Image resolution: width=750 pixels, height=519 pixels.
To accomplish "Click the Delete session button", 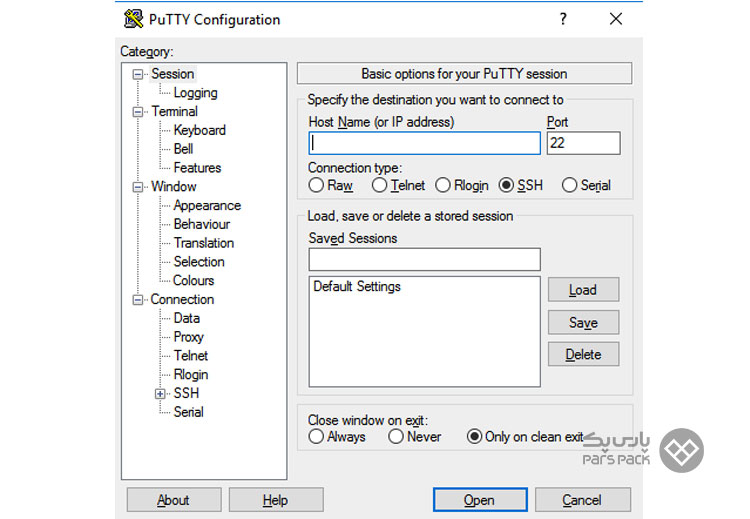I will [x=583, y=354].
